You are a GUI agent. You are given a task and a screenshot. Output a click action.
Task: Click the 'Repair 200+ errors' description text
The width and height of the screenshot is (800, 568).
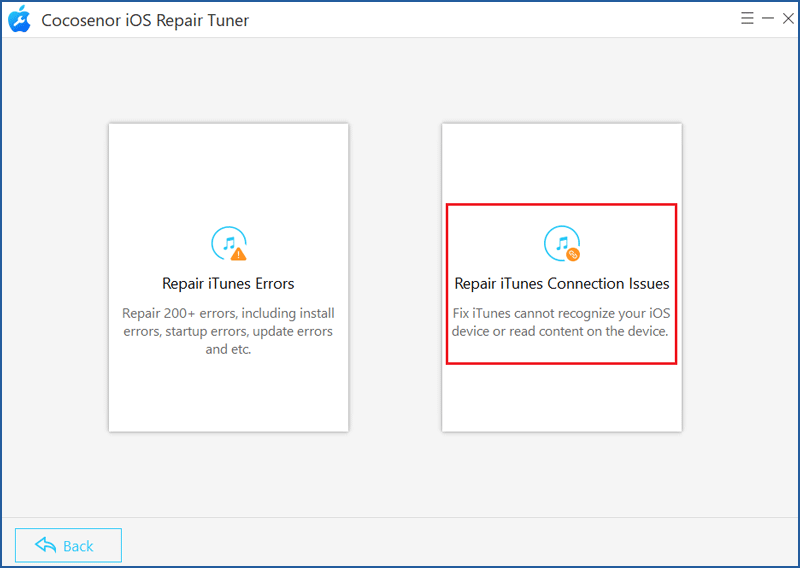[228, 331]
